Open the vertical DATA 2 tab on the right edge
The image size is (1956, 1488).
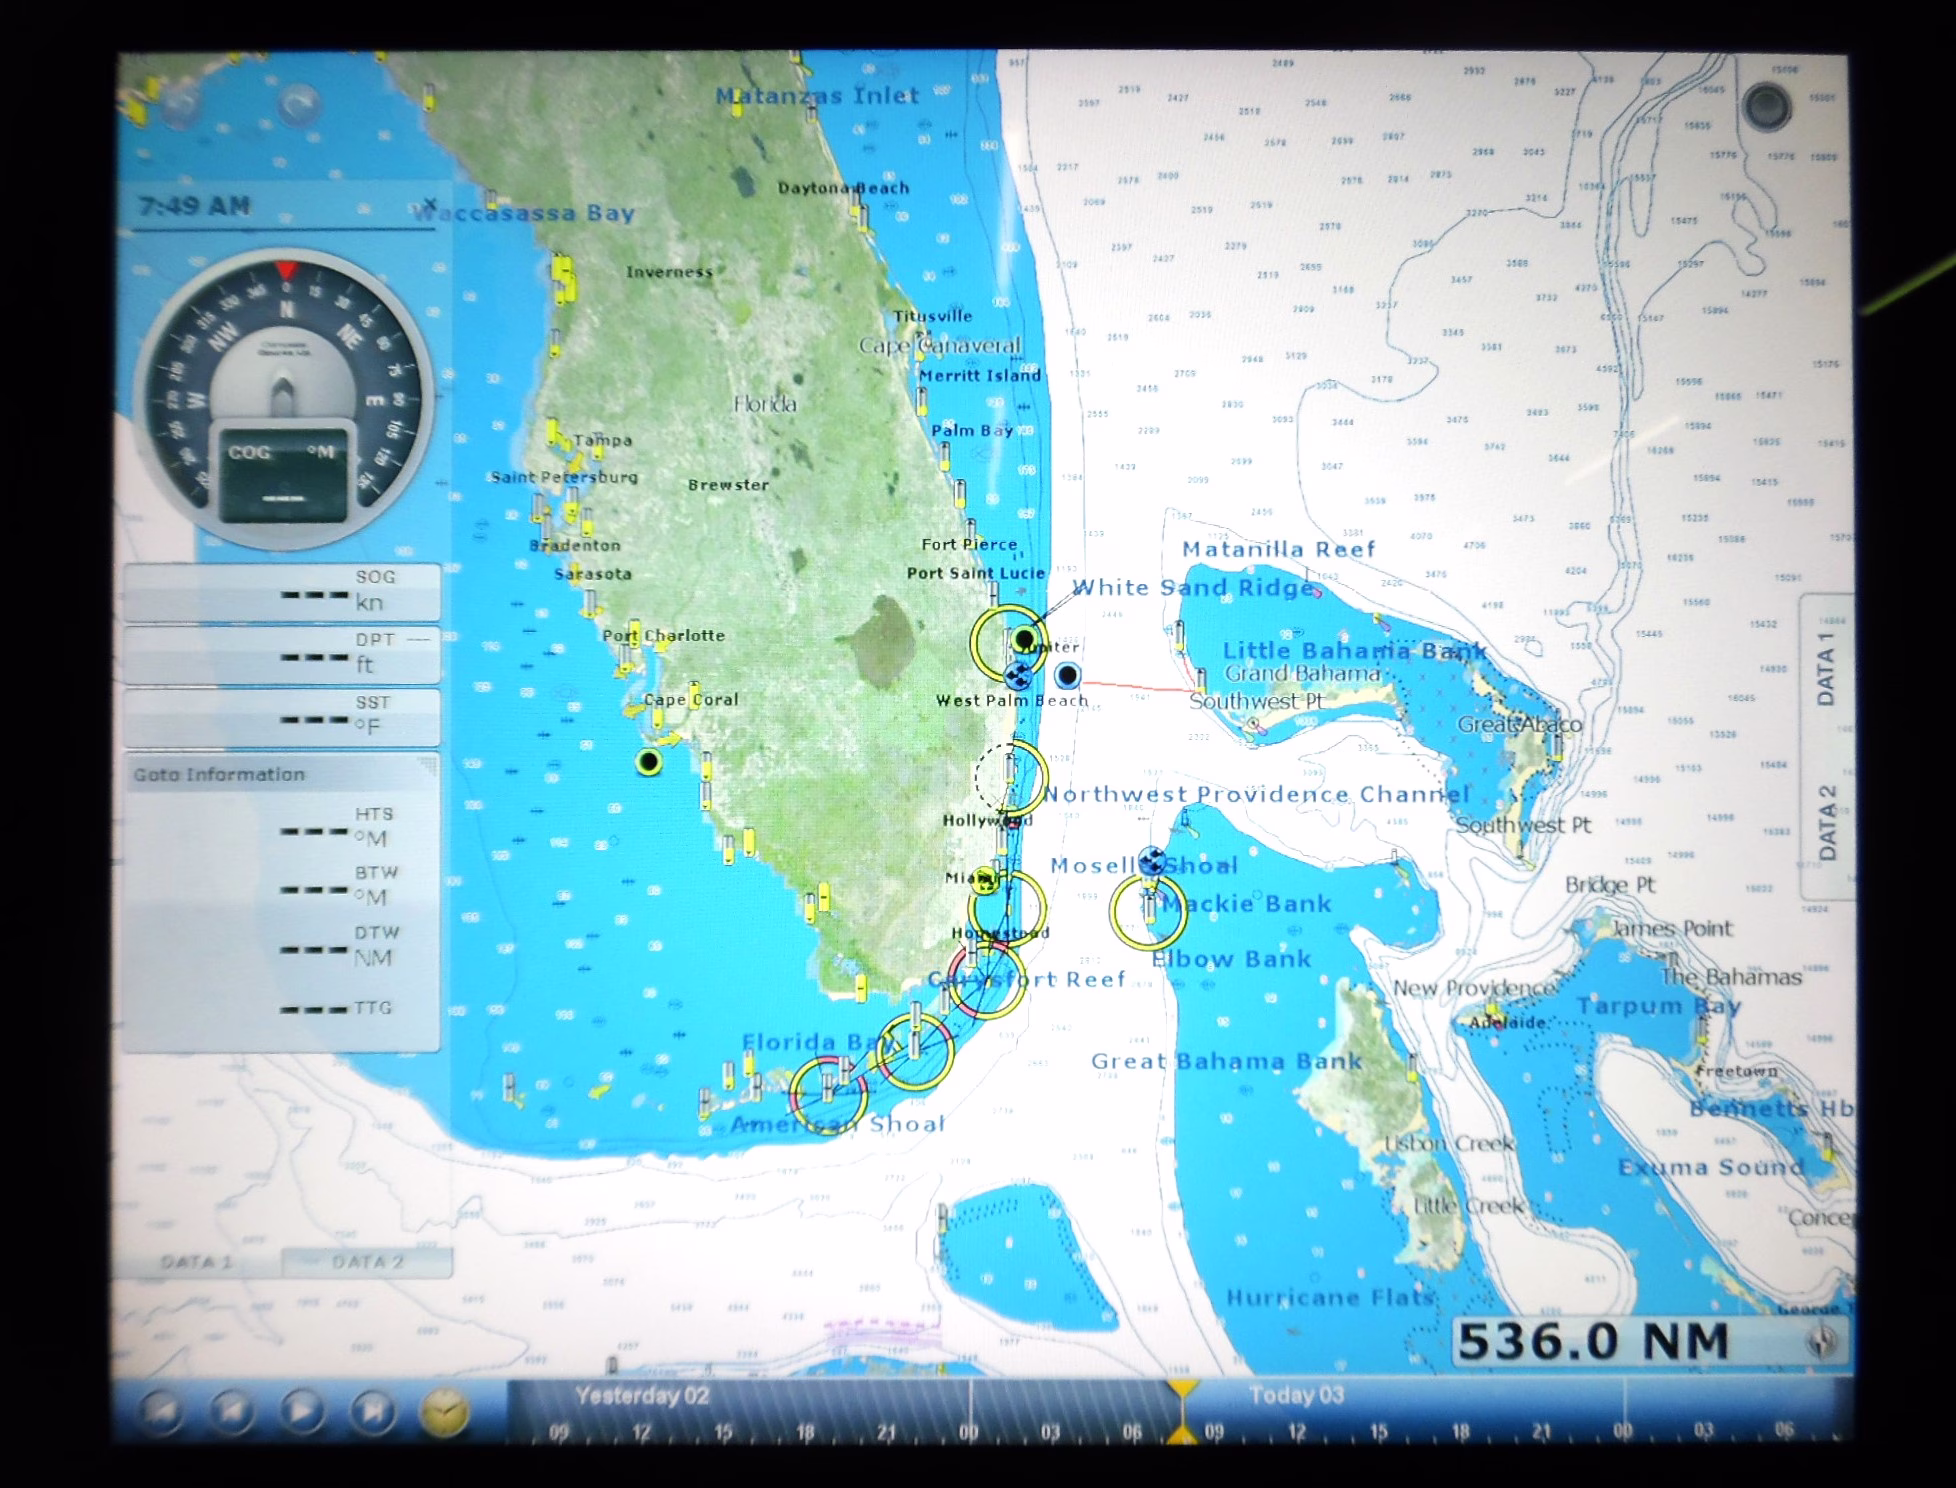pos(1826,824)
